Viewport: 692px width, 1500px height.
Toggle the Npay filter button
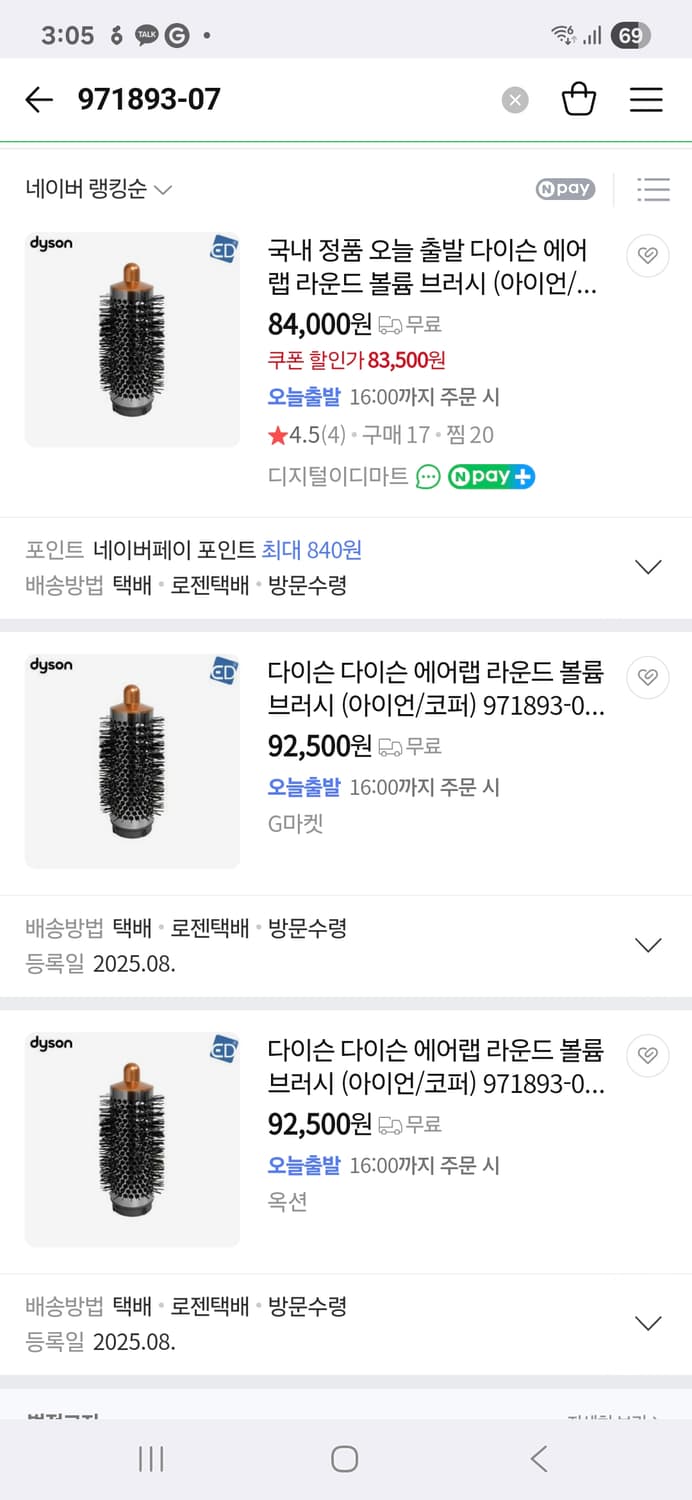pos(565,189)
